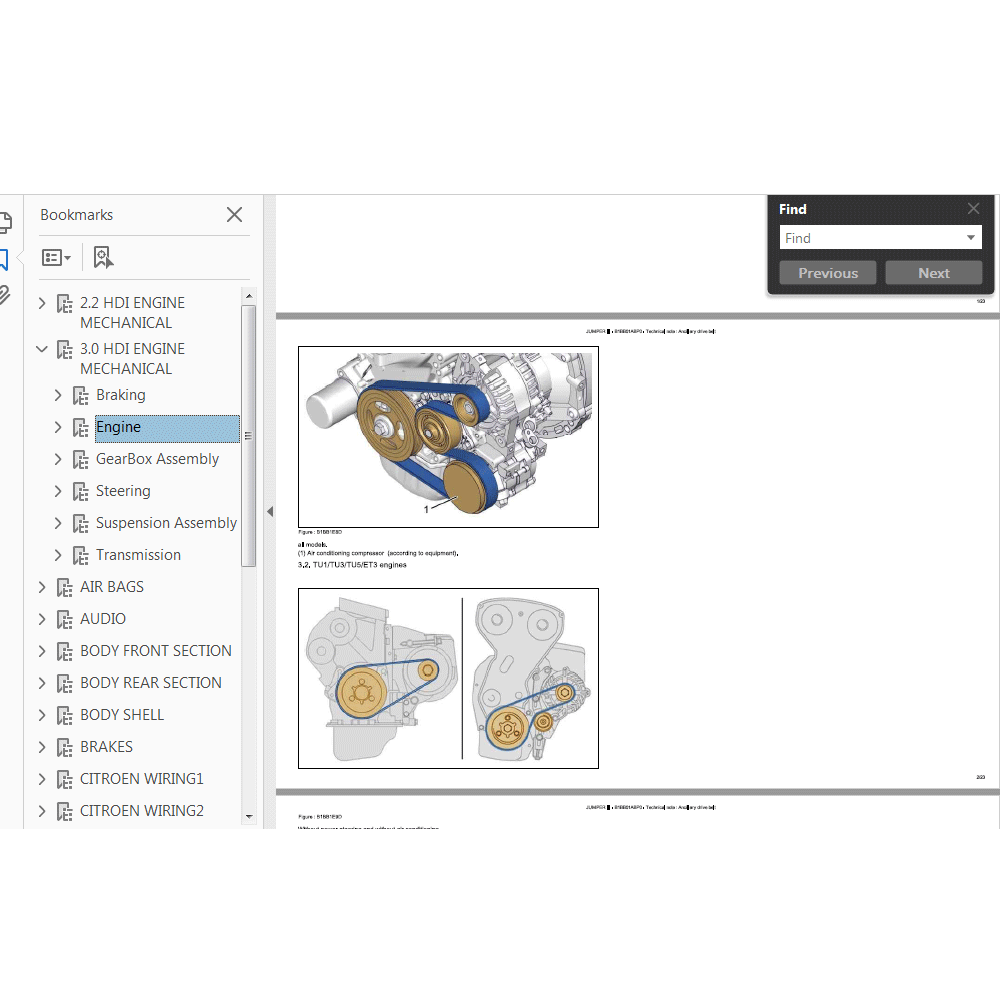Expand the GearBox Assembly bookmark
The image size is (1000, 1000).
coord(58,459)
